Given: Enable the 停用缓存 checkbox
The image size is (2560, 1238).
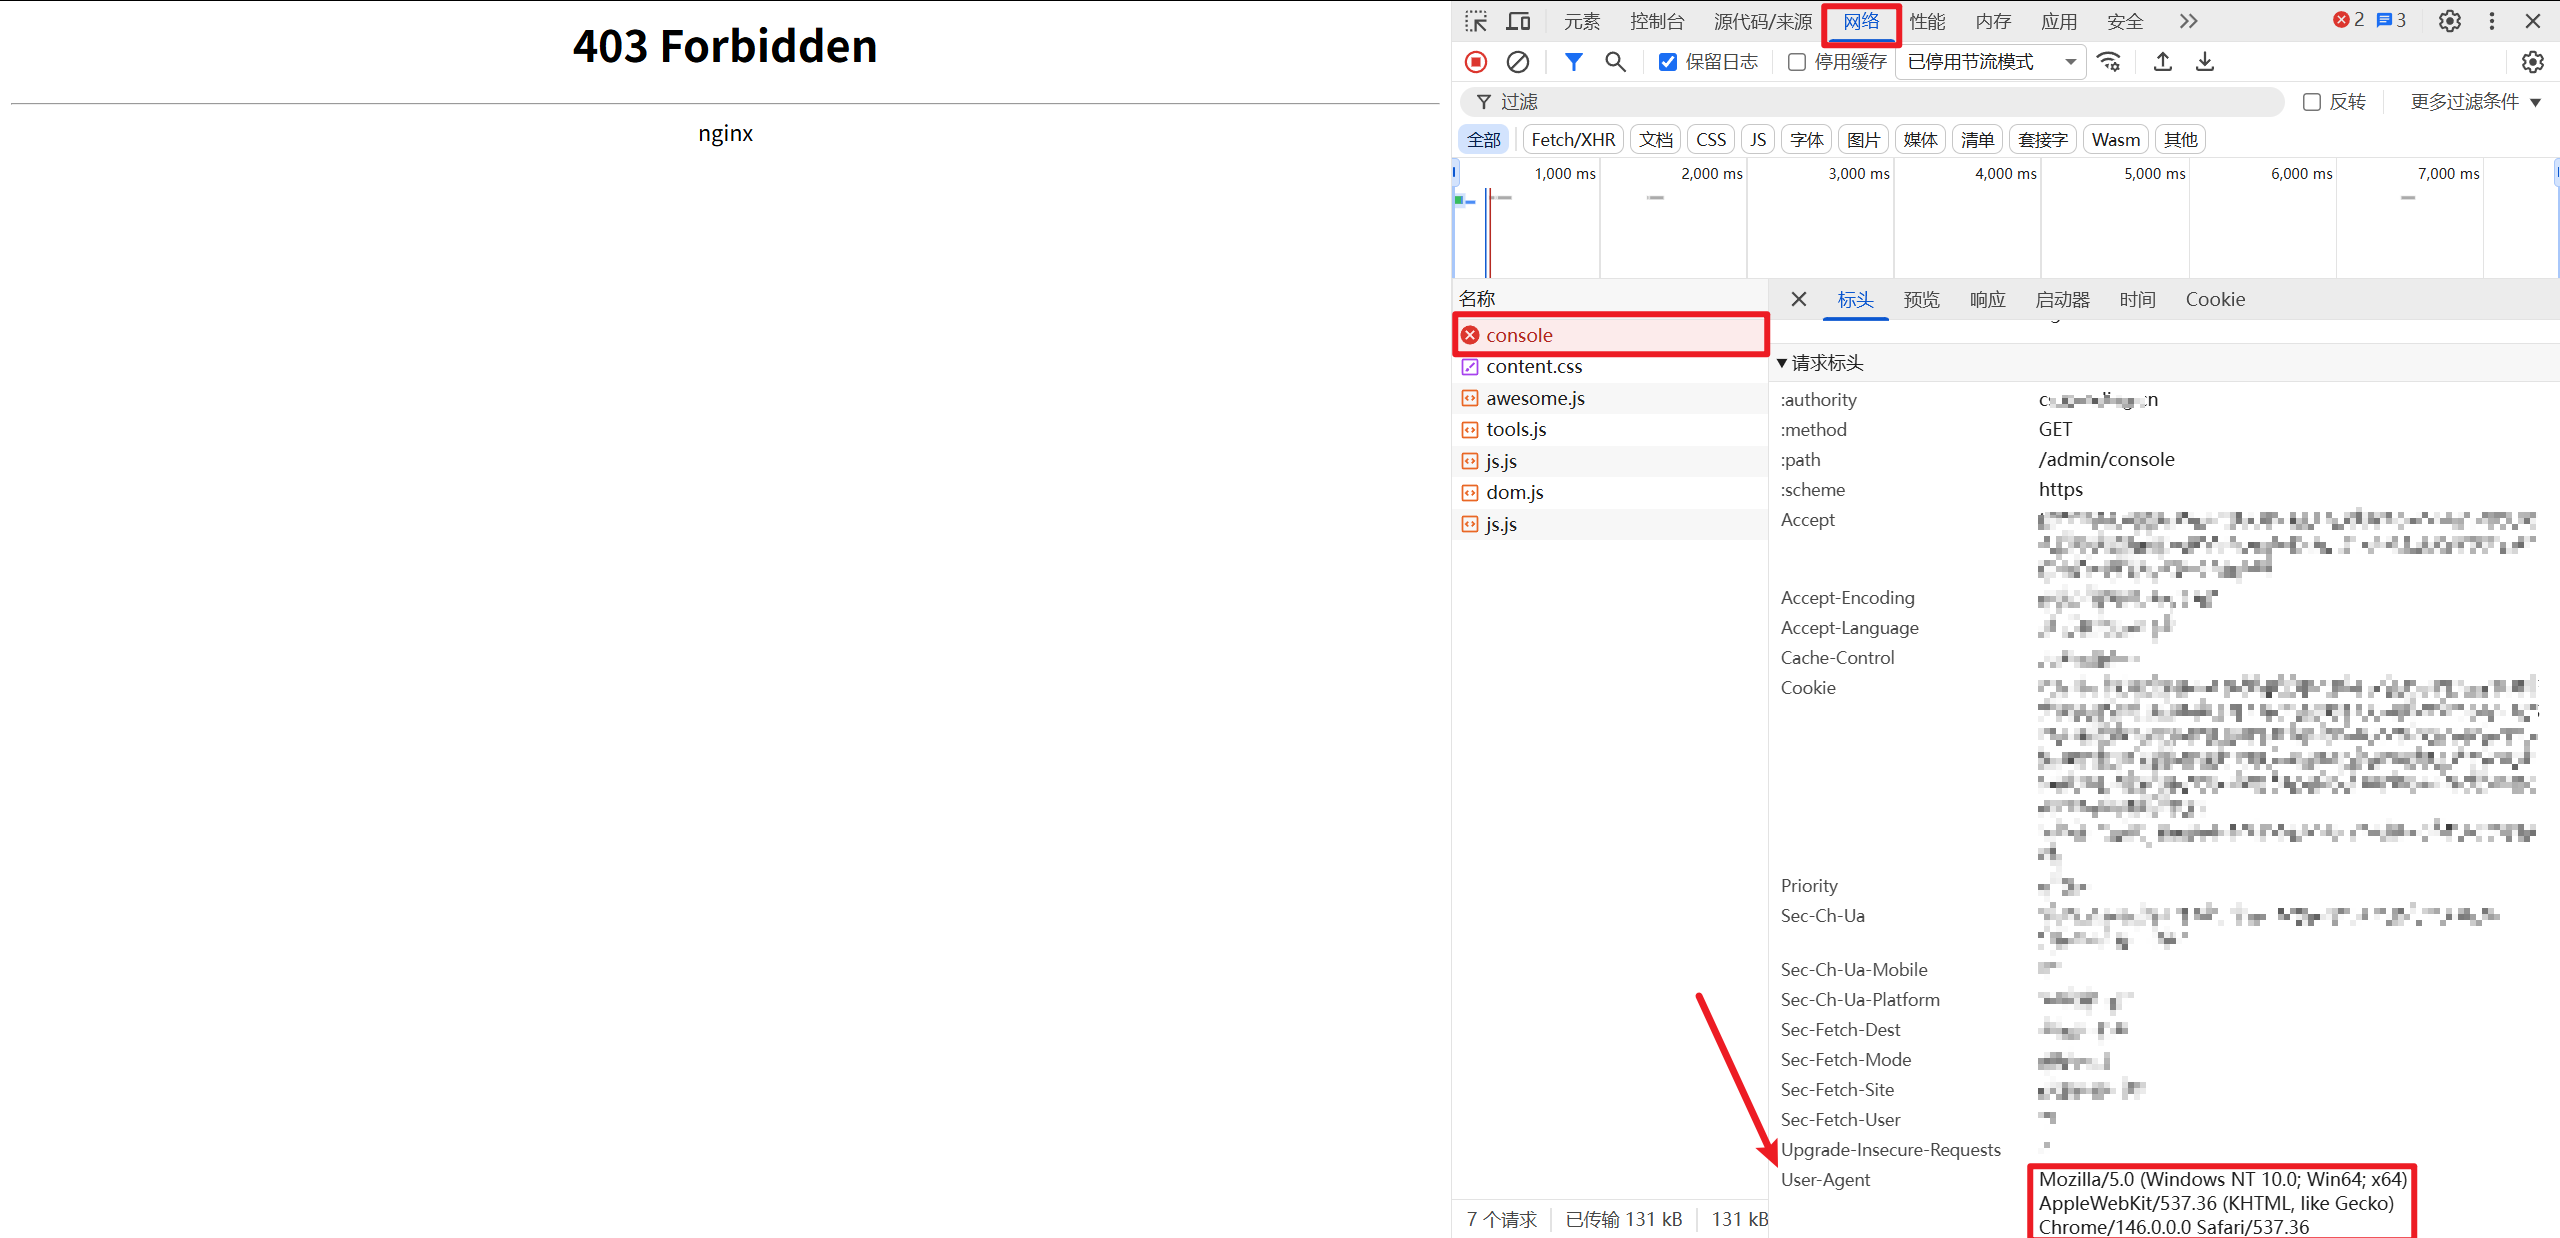Looking at the screenshot, I should click(1797, 62).
